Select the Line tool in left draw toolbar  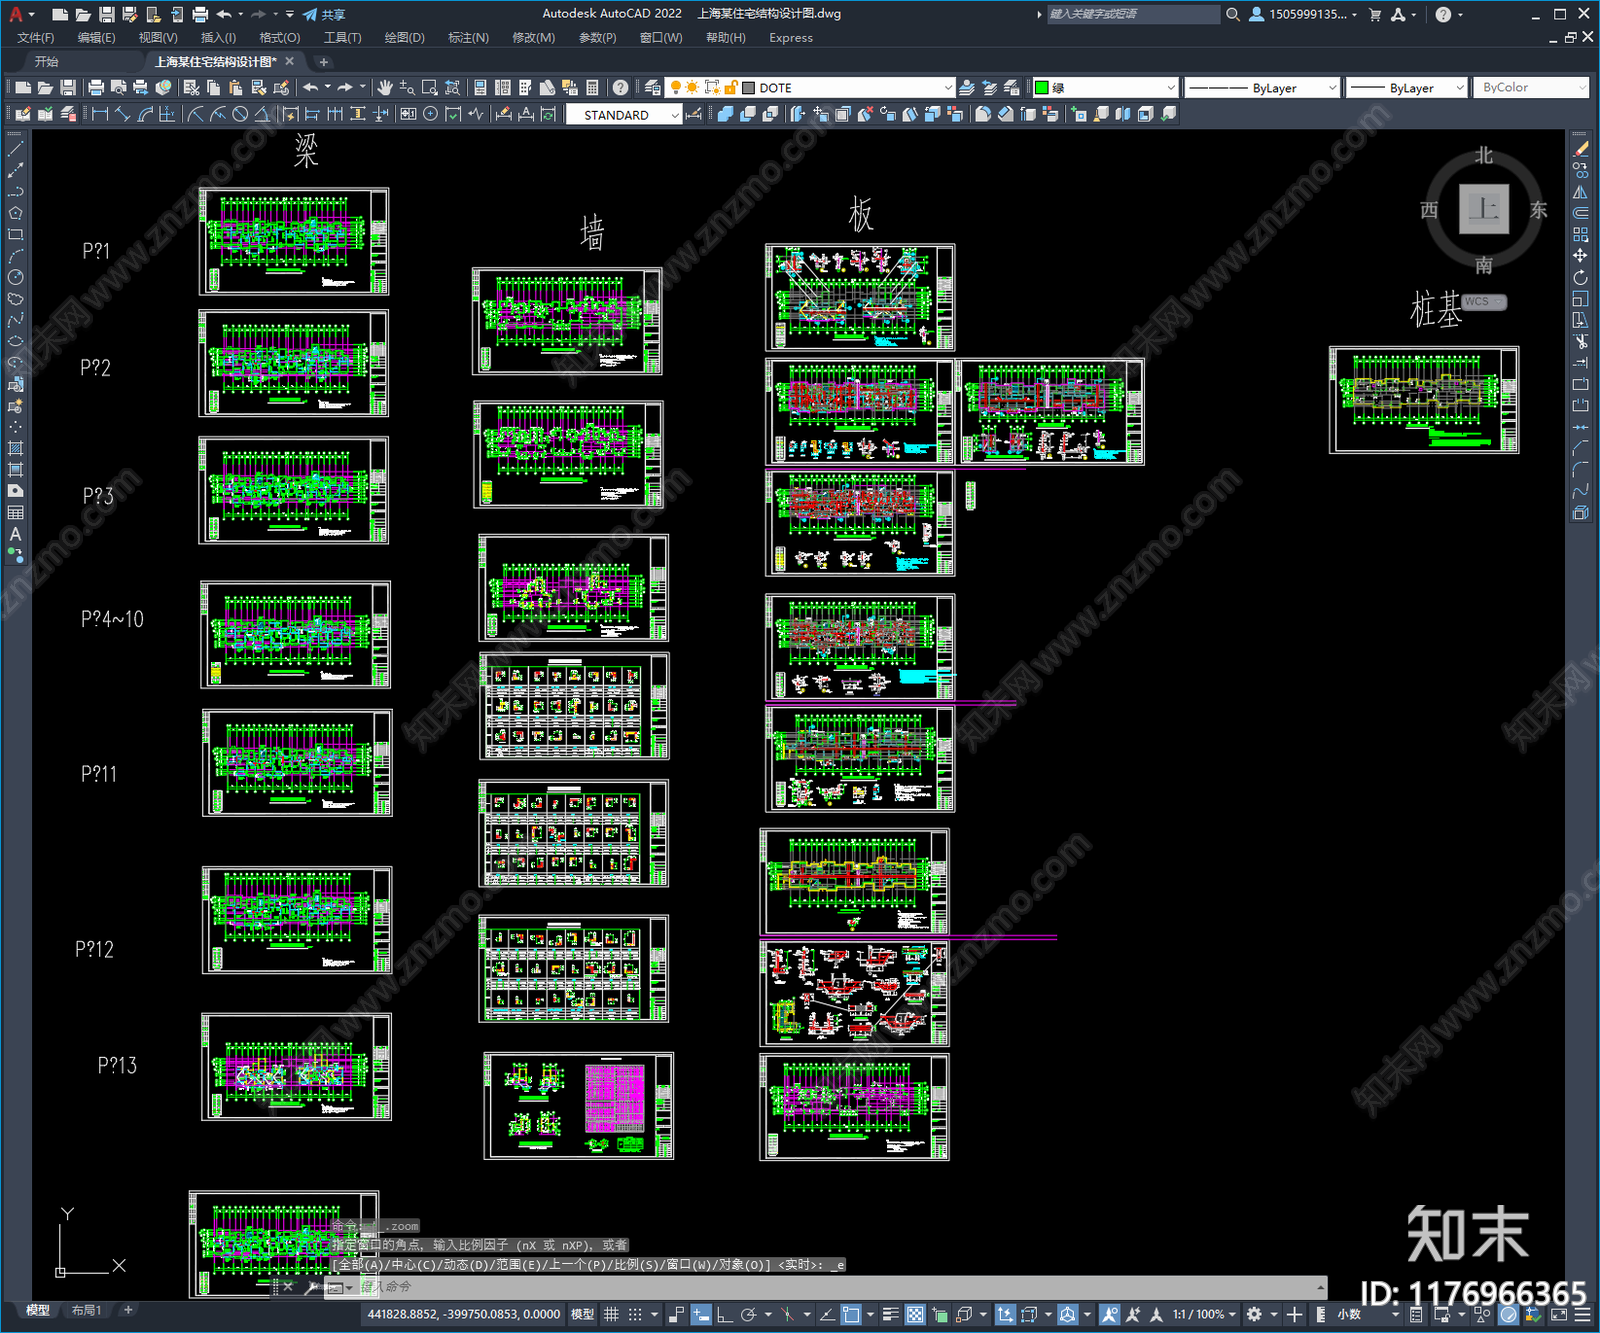click(15, 149)
